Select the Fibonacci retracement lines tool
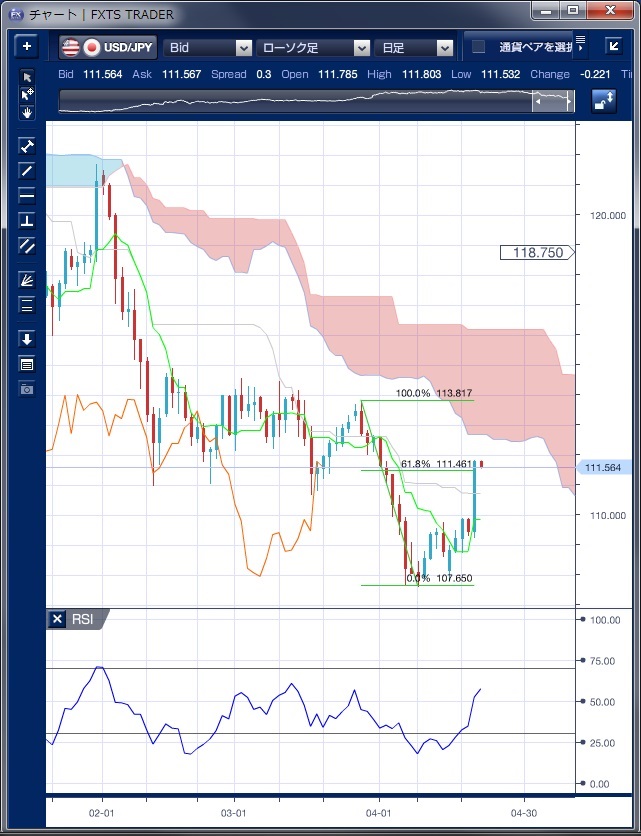641x836 pixels. 27,305
